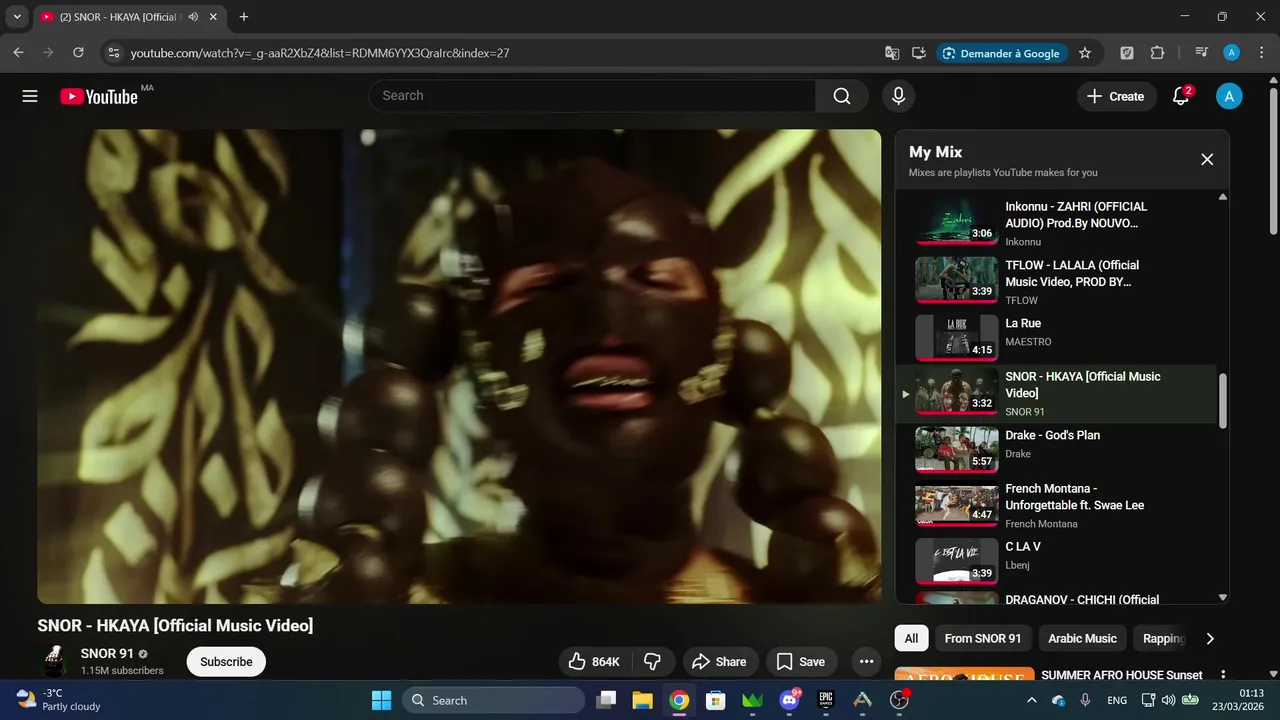
Task: Open Epic Games Launcher from taskbar
Action: coord(826,700)
